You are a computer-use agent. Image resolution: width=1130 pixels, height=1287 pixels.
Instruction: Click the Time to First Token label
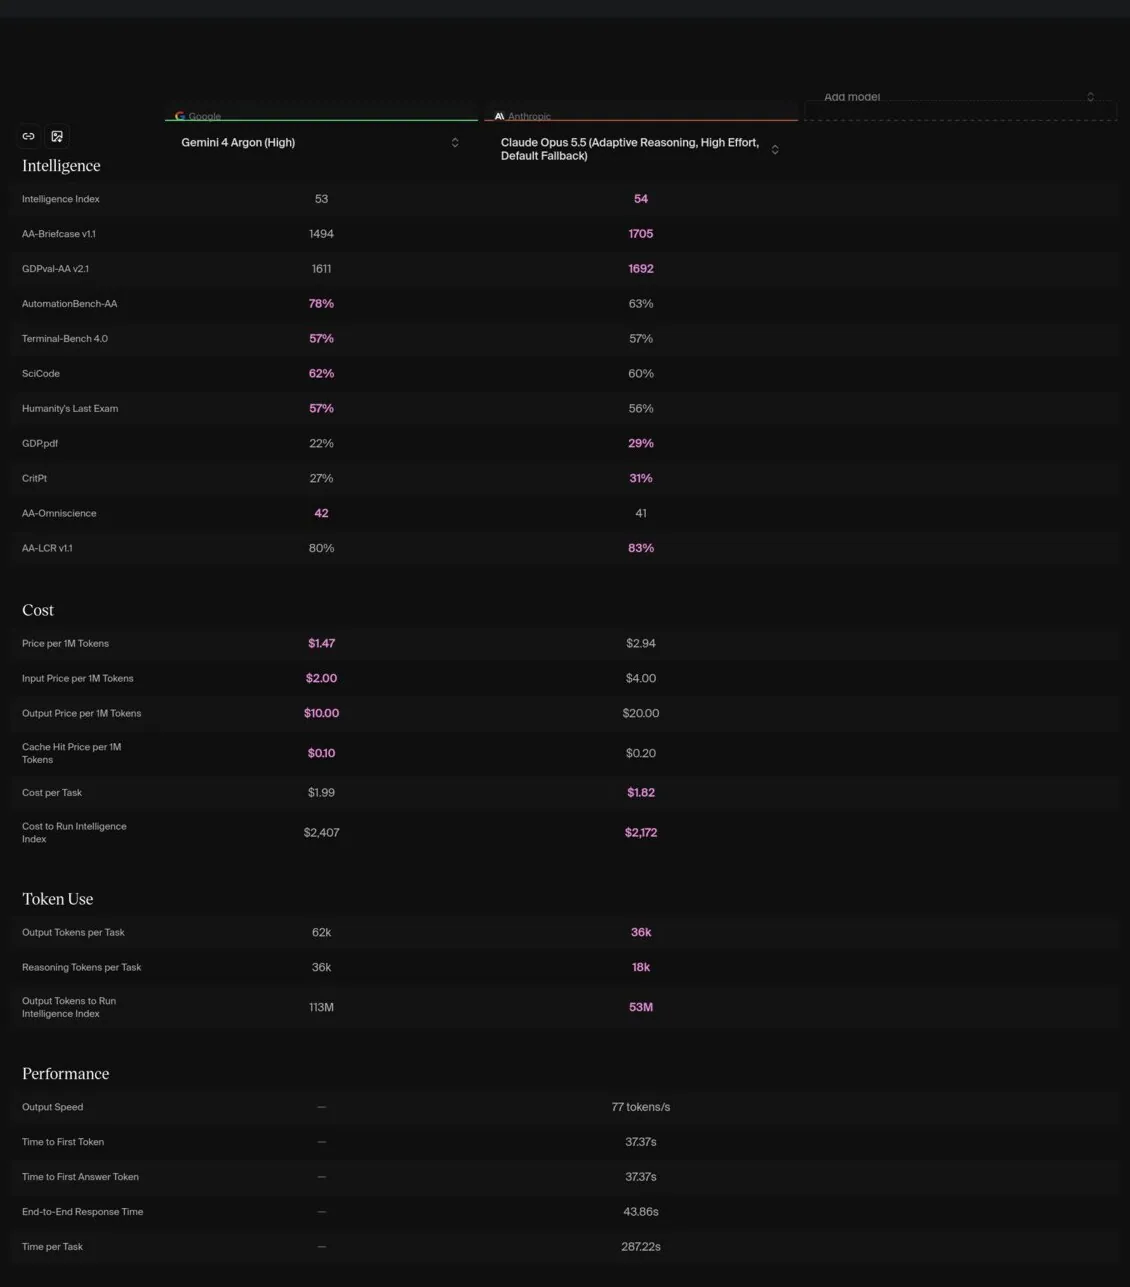(63, 1142)
